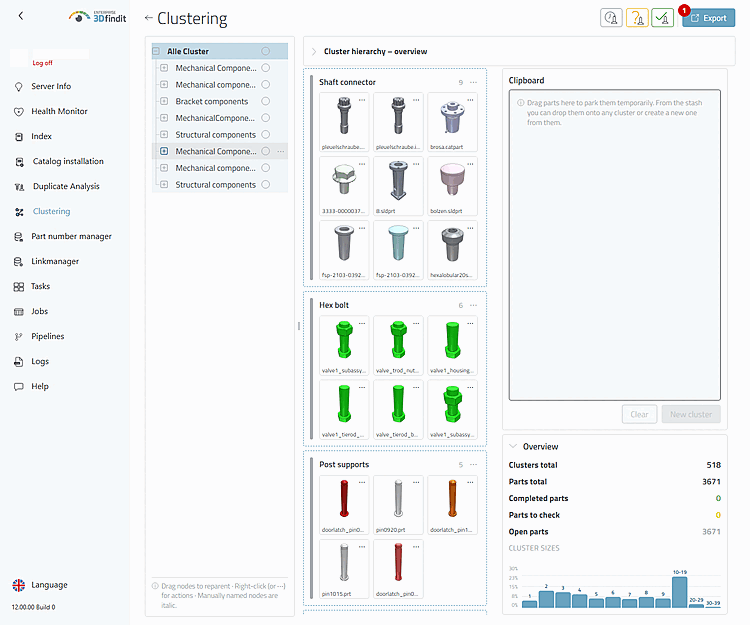750x625 pixels.
Task: Expand the MechanicalCompone... tree node
Action: [x=164, y=118]
